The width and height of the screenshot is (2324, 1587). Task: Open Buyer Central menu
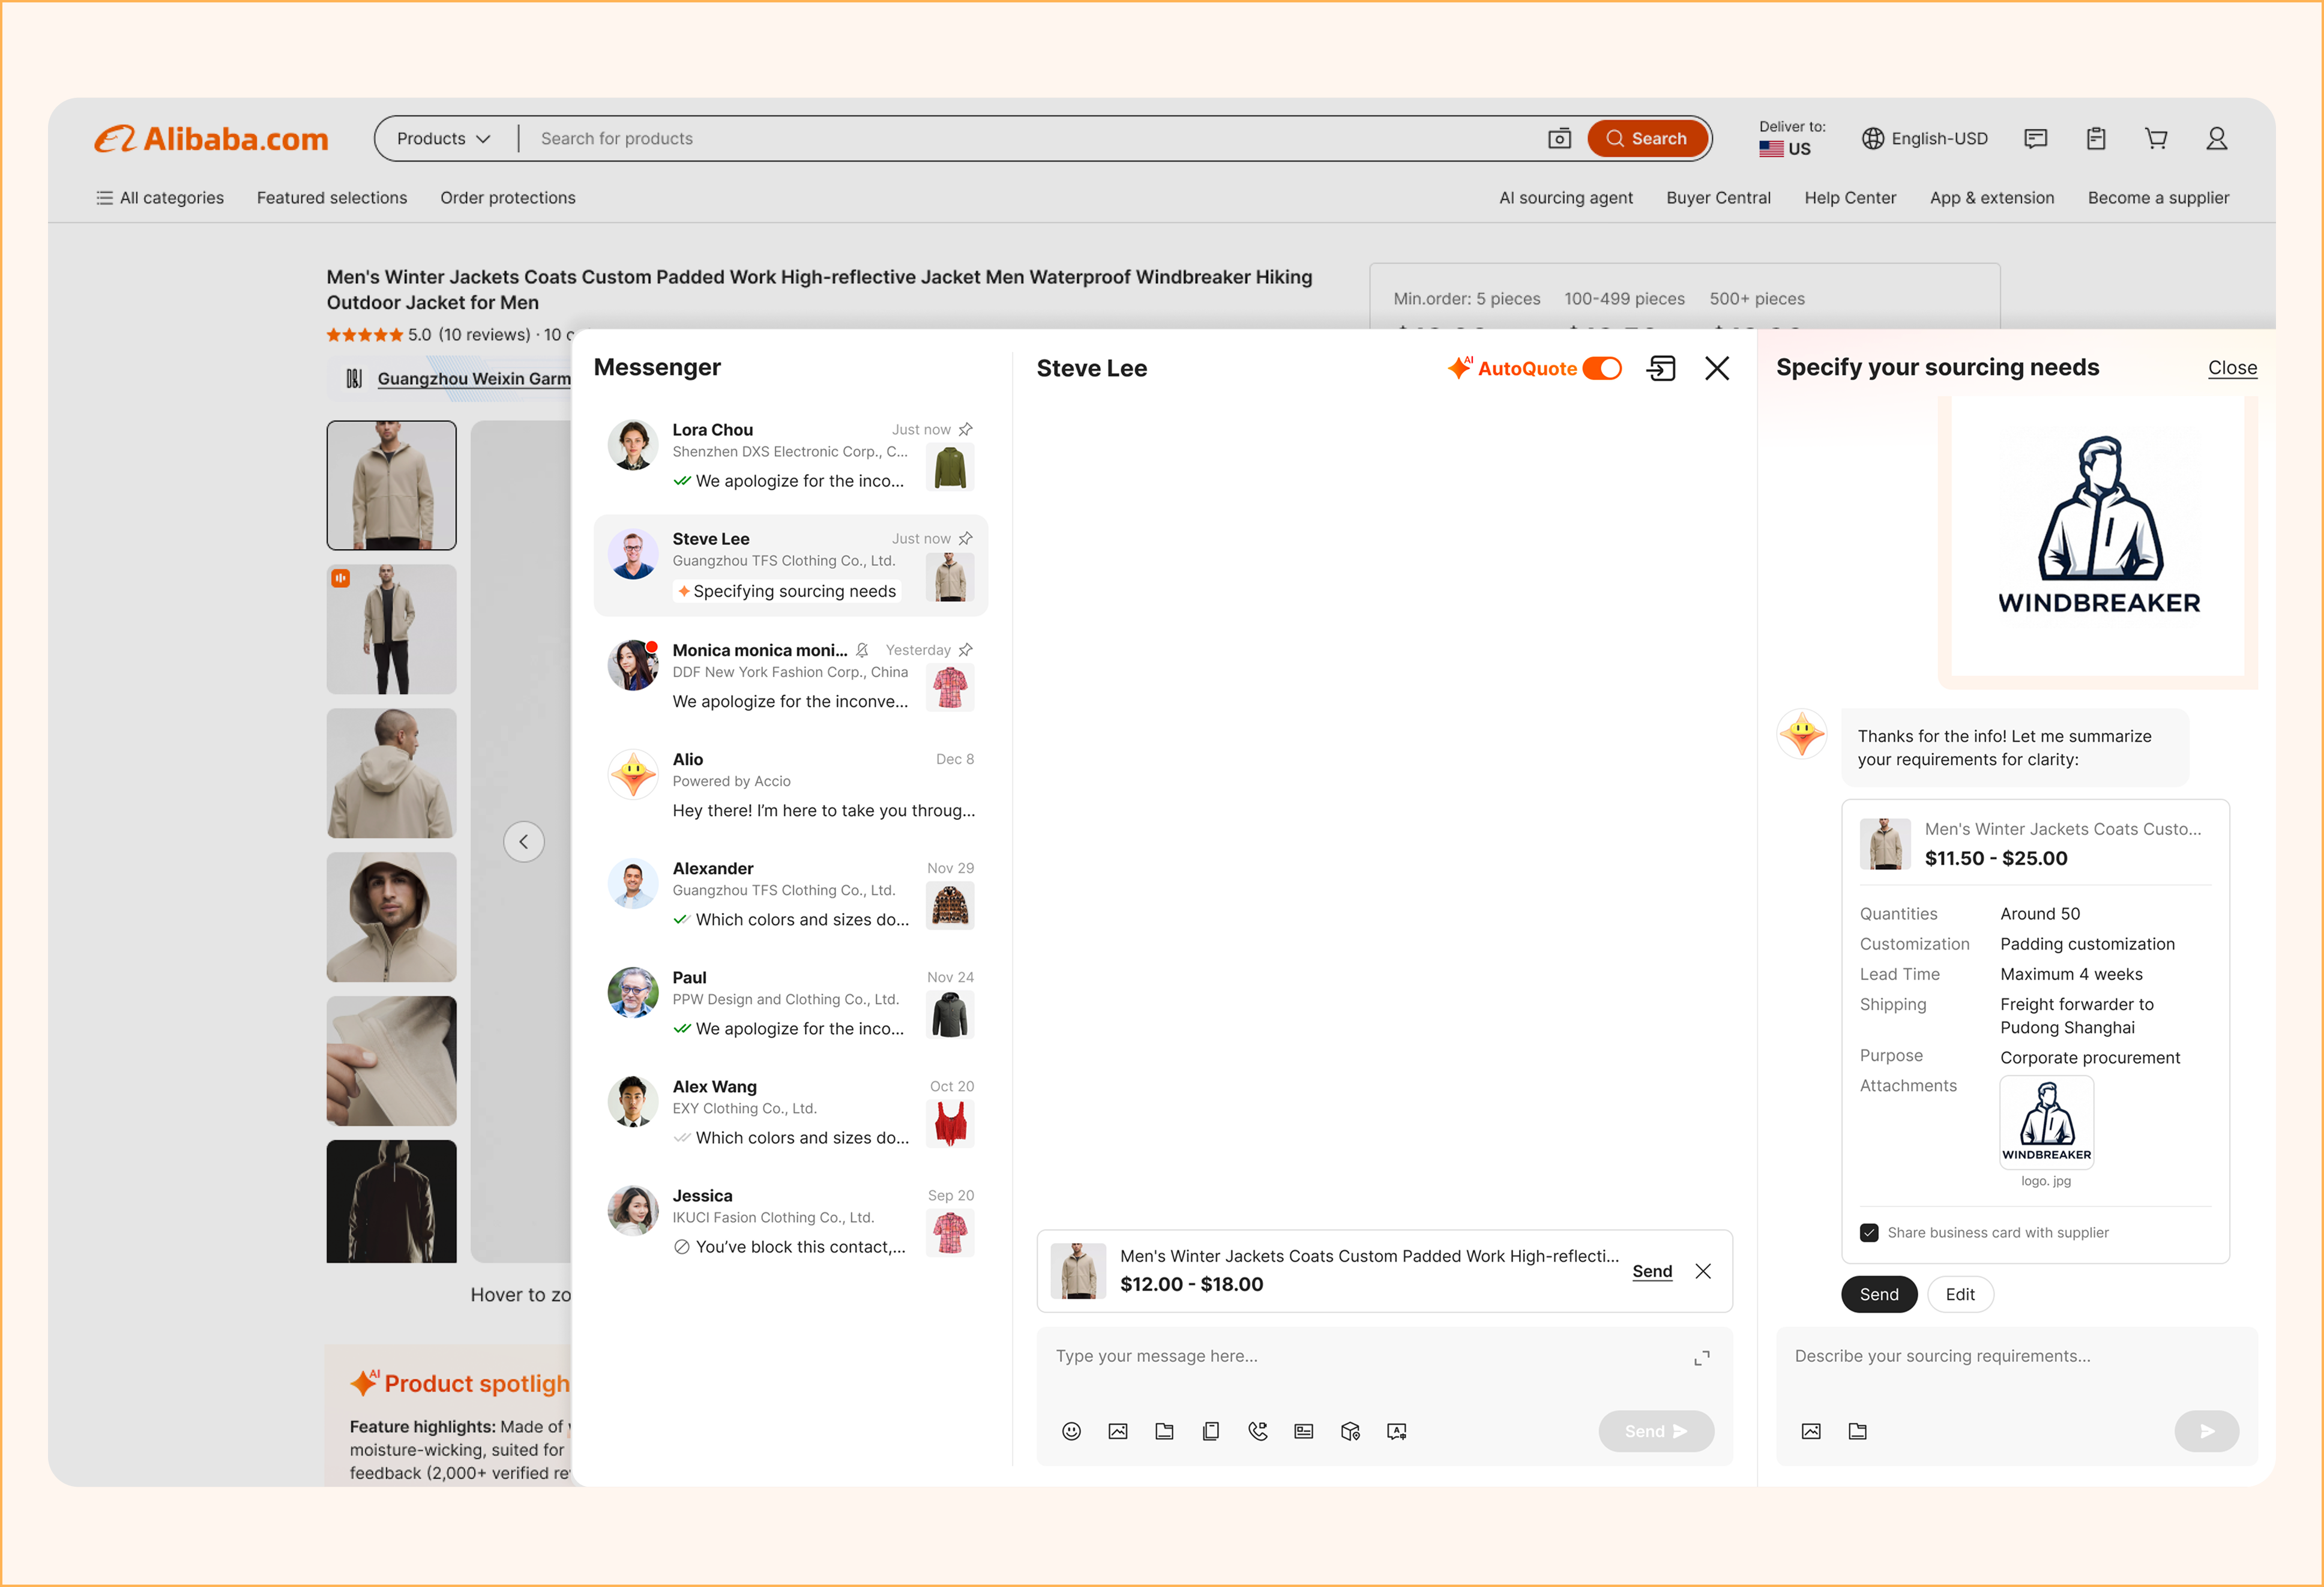click(x=1718, y=198)
